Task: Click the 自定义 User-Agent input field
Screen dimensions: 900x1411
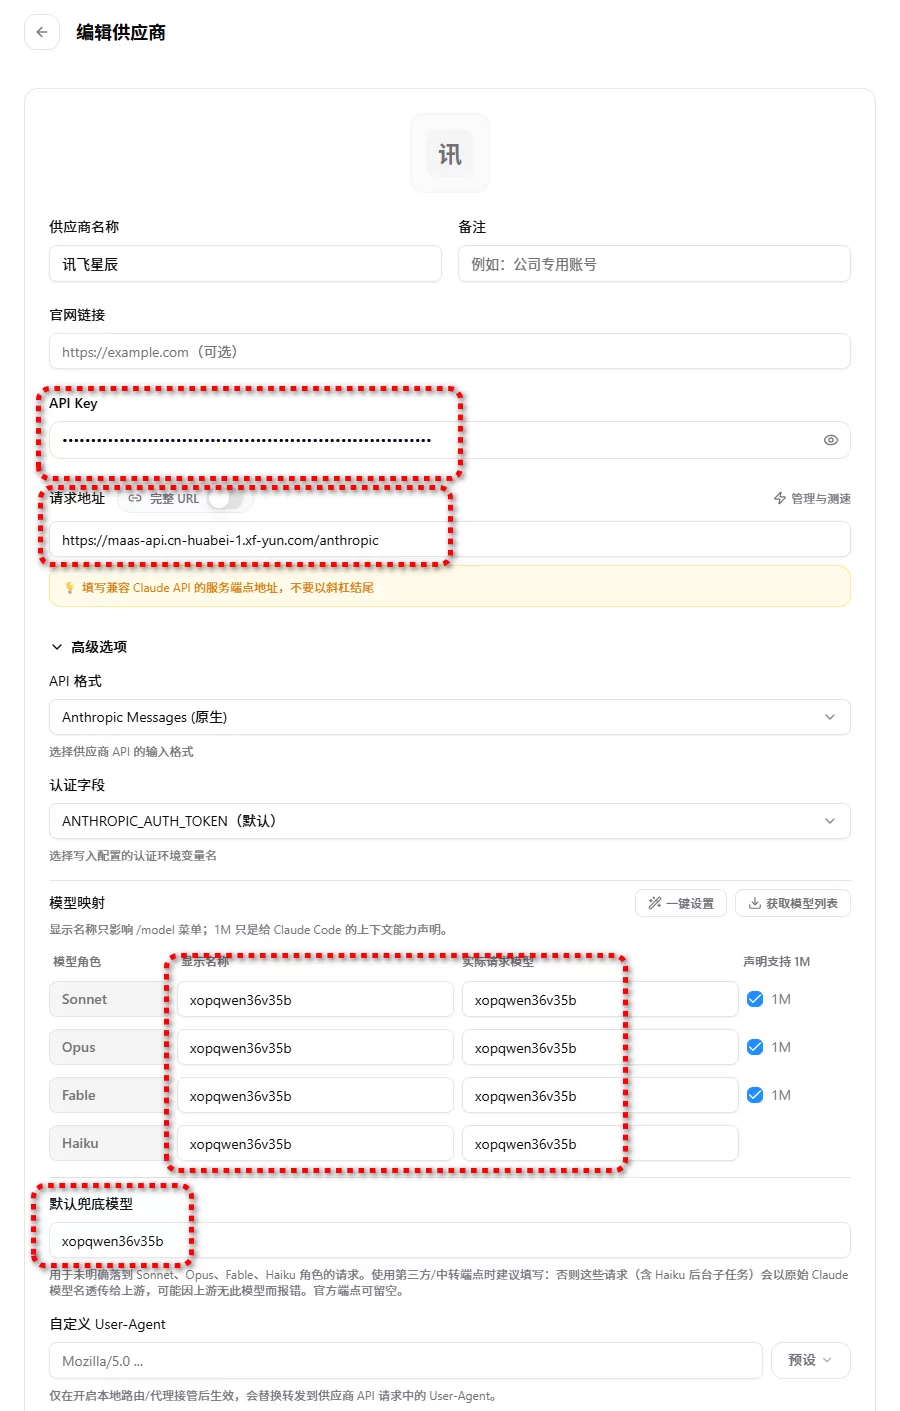Action: (406, 1361)
